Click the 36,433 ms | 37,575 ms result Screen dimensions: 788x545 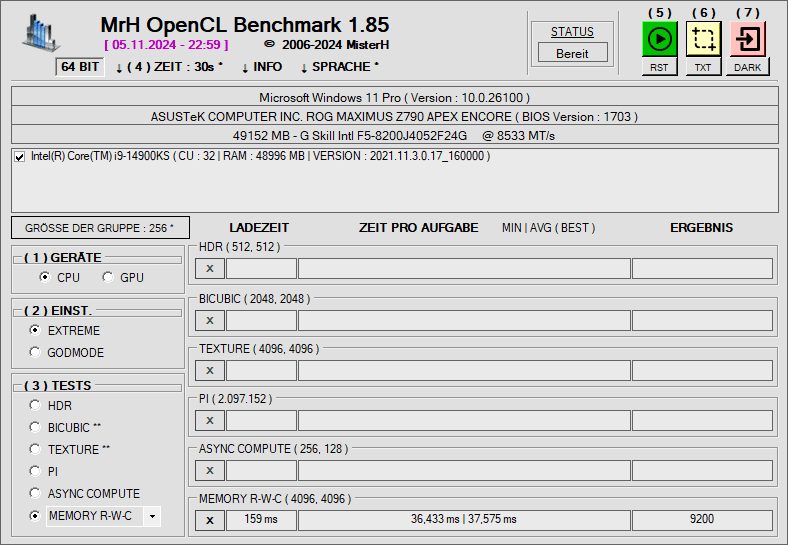tap(464, 520)
